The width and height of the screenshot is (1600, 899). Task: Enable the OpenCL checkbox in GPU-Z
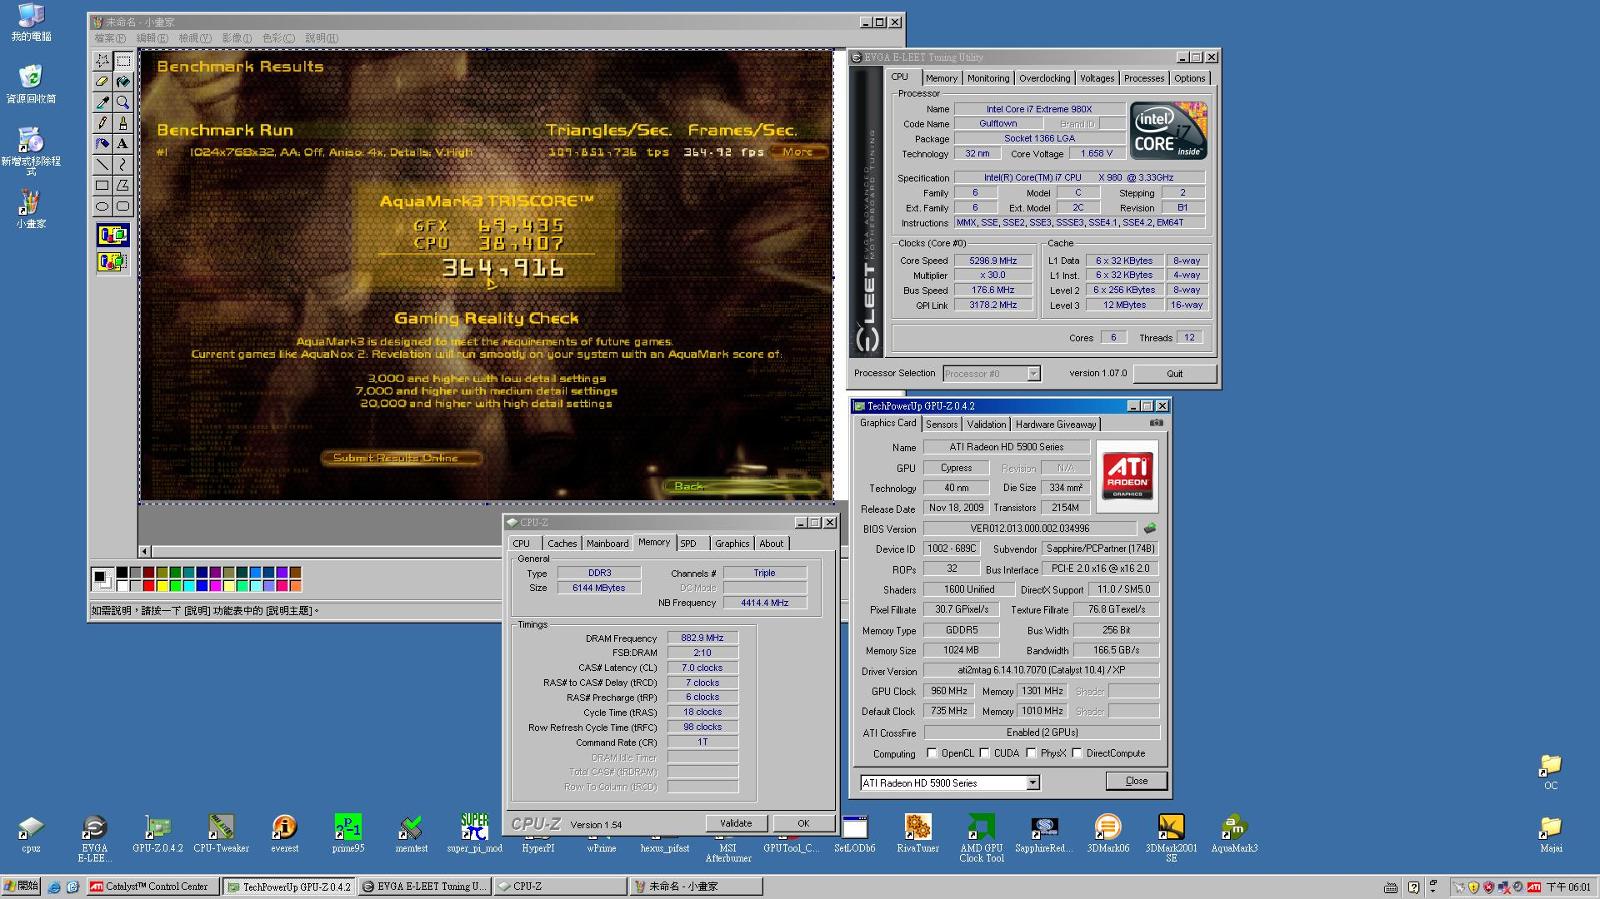tap(932, 753)
